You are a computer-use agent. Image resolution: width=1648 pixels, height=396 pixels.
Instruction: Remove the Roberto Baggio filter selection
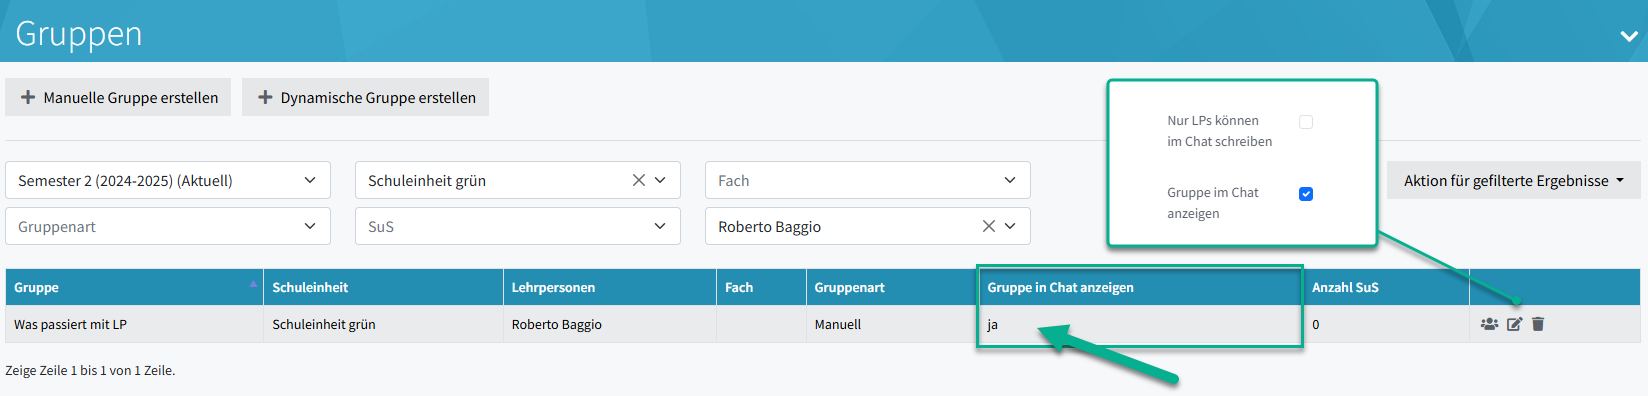(x=988, y=226)
